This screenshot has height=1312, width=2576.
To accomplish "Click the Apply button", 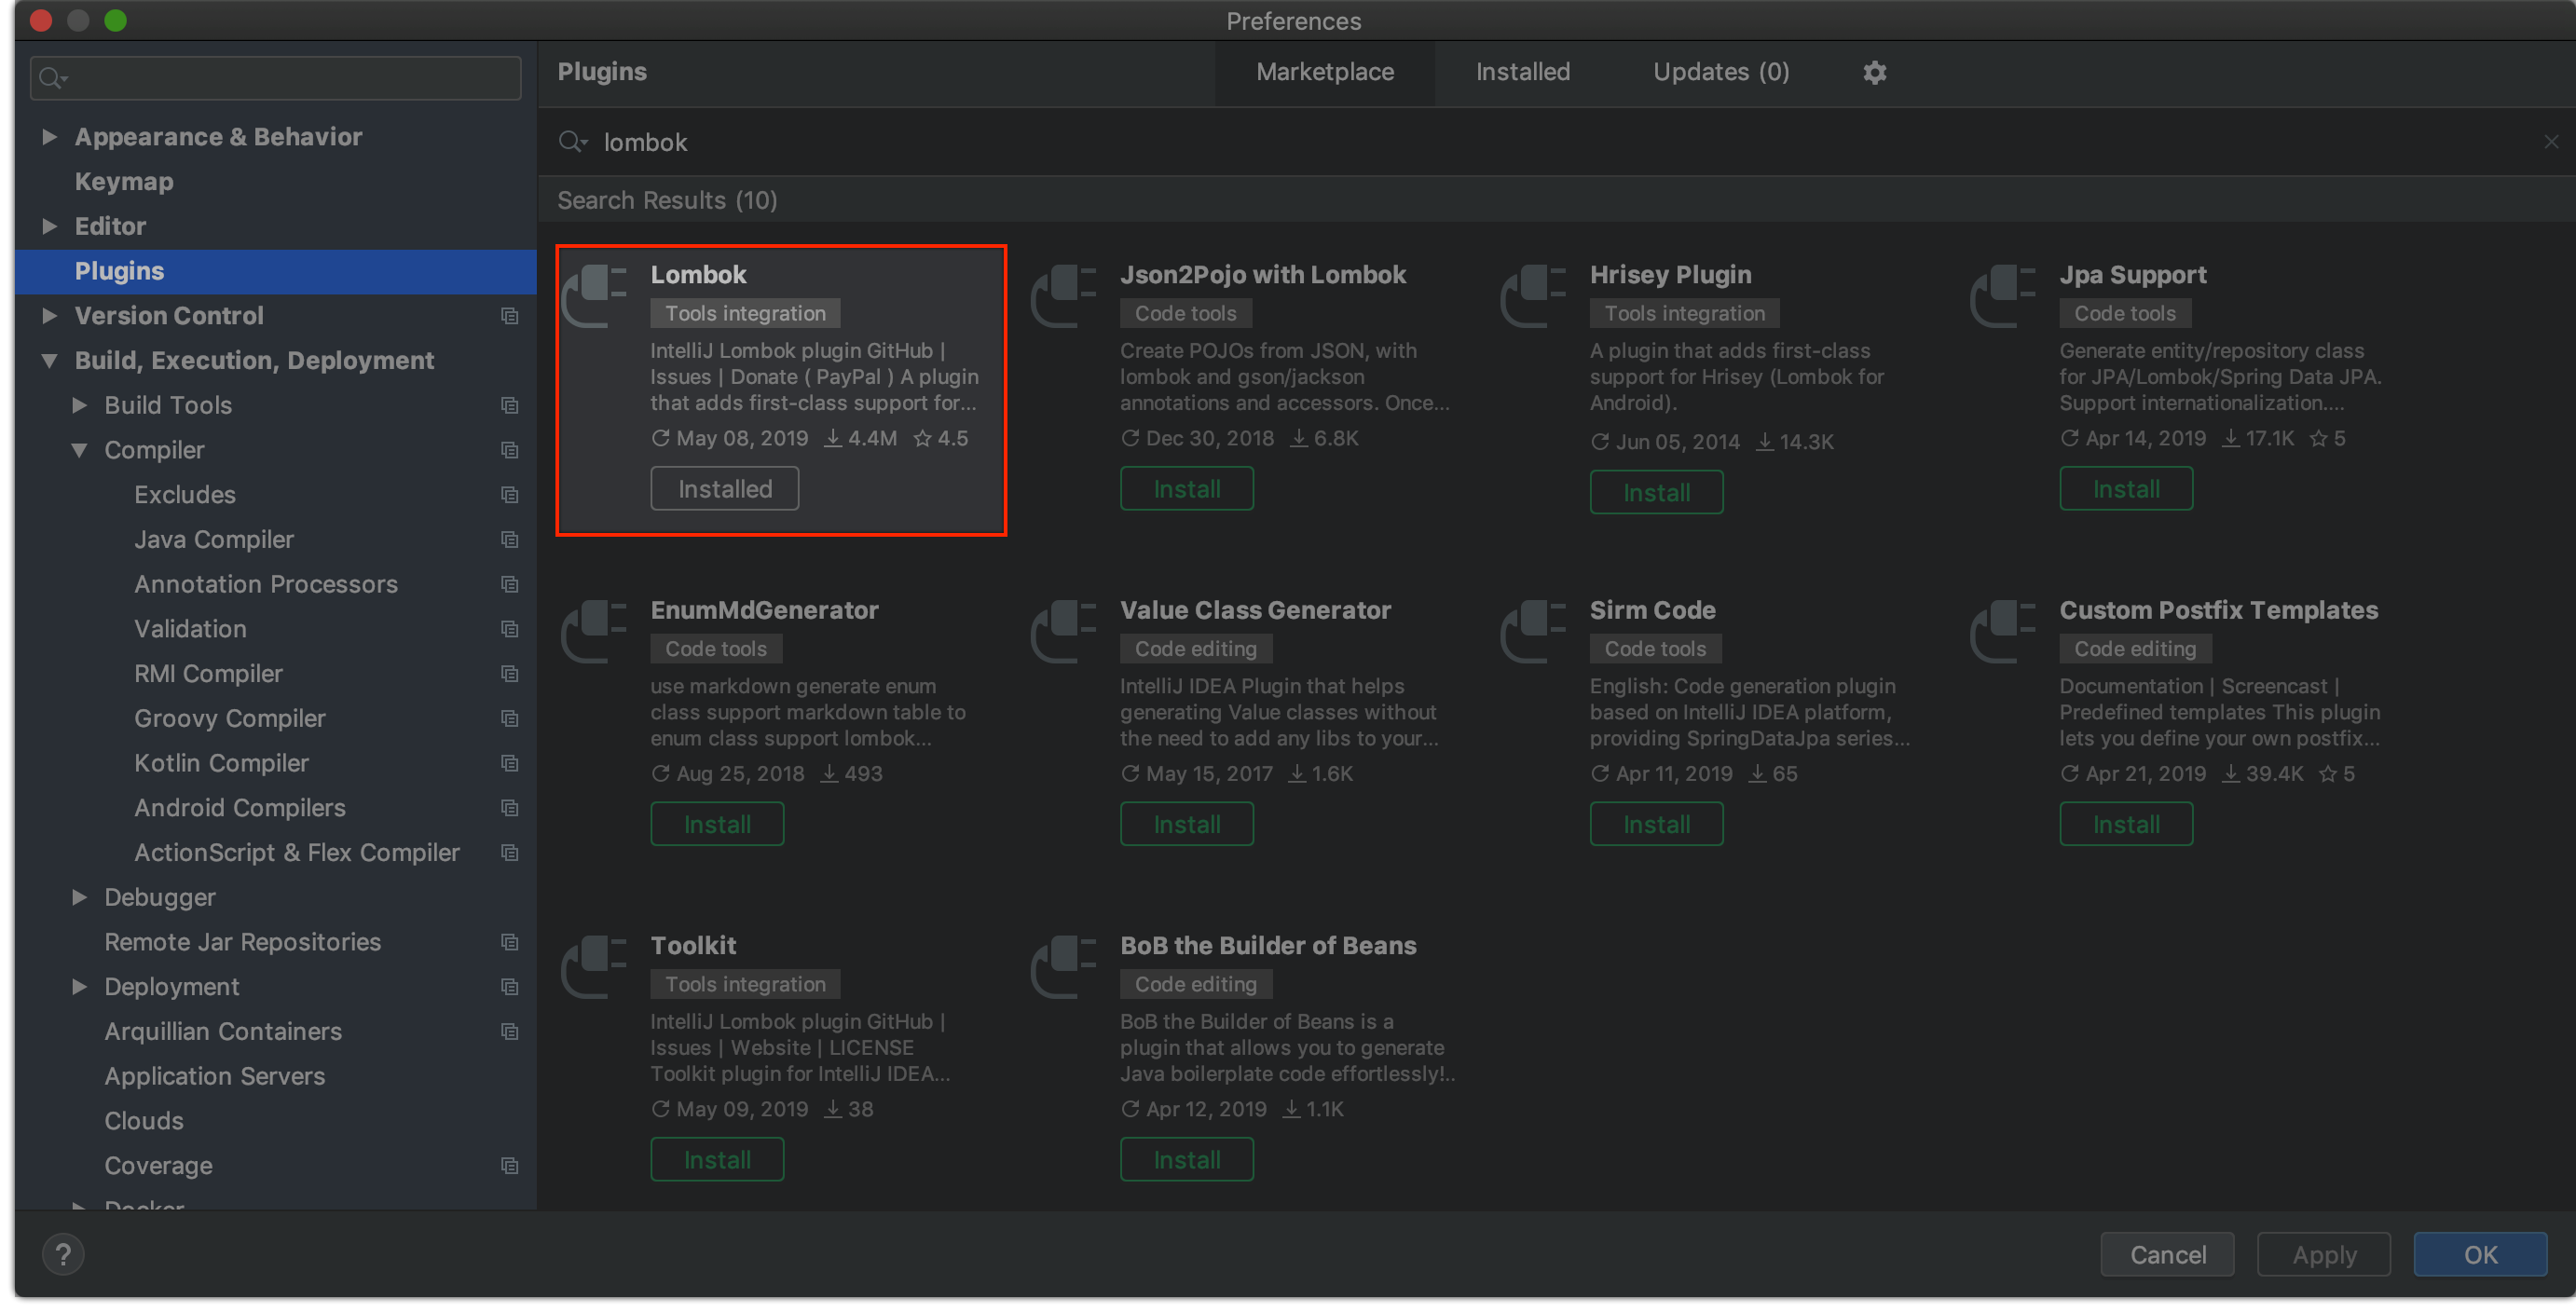I will tap(2324, 1254).
